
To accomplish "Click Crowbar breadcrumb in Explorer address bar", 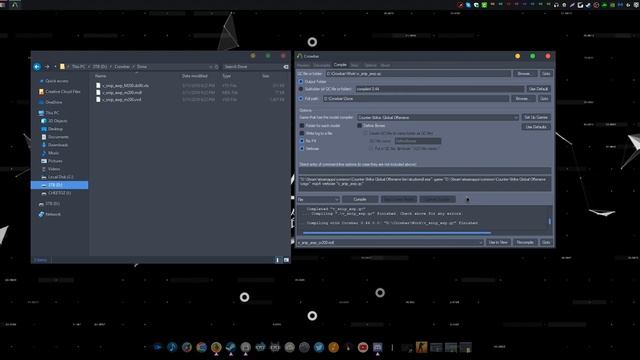I will [x=122, y=67].
